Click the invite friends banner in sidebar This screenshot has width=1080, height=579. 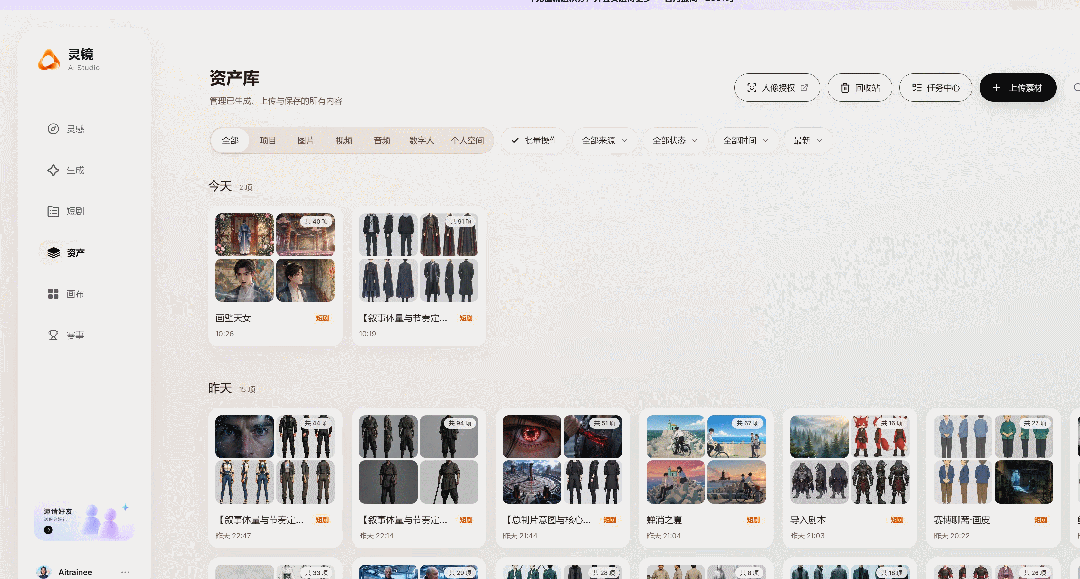(x=83, y=522)
